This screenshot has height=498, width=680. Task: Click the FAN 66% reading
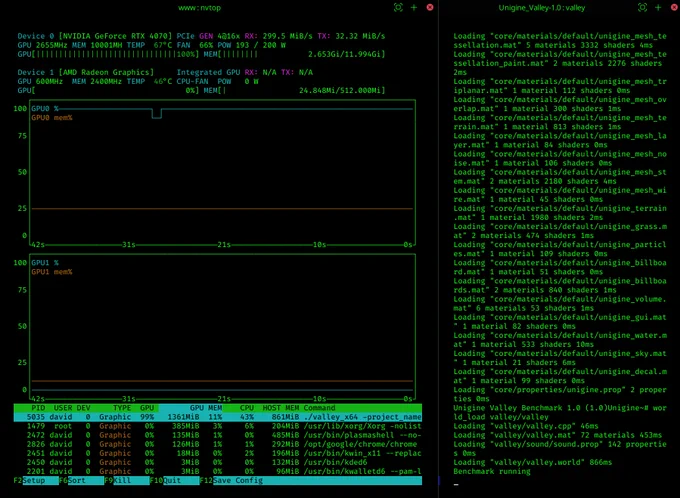pos(195,45)
